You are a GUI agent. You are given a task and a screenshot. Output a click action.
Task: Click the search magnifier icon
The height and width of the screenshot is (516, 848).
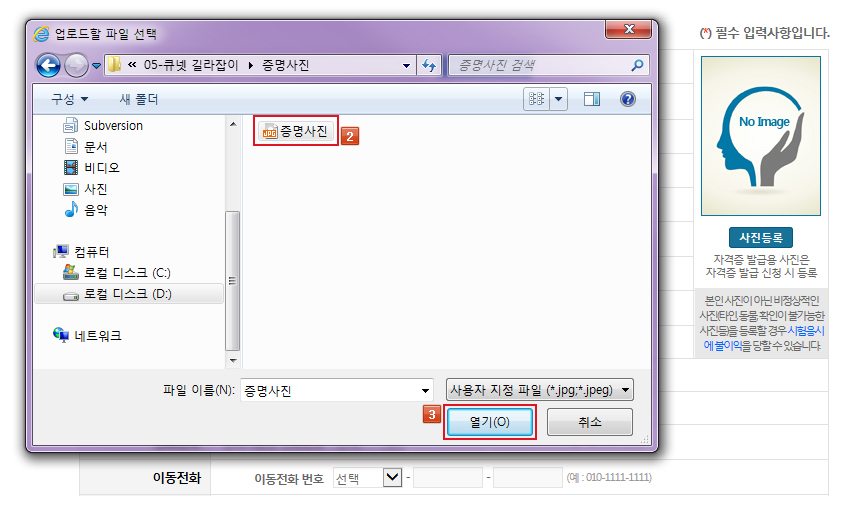coord(638,65)
